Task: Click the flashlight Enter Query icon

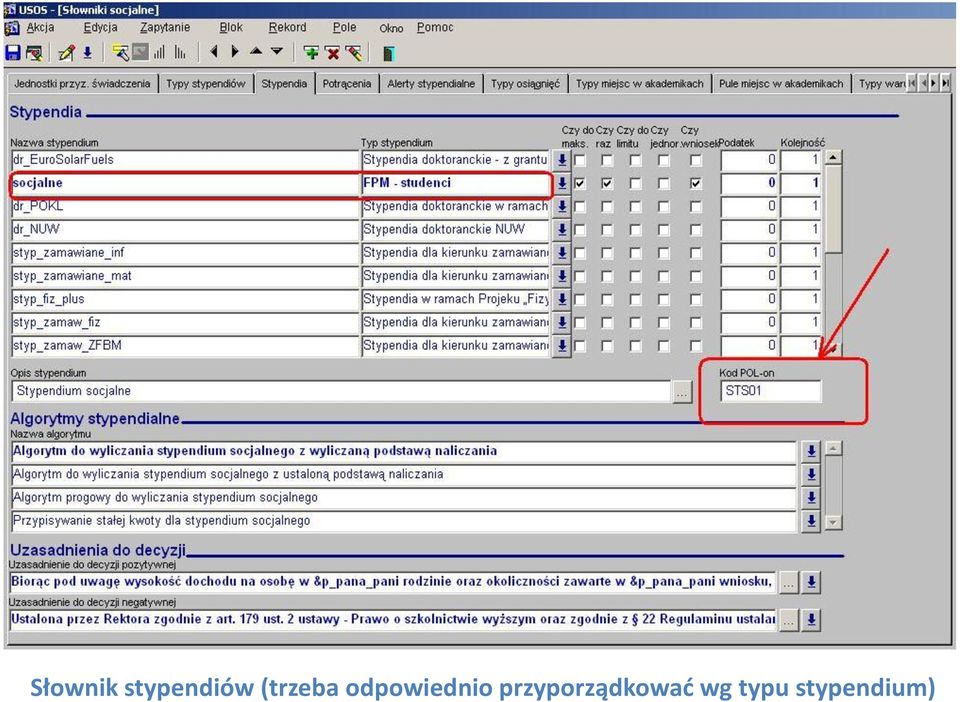Action: pos(121,53)
